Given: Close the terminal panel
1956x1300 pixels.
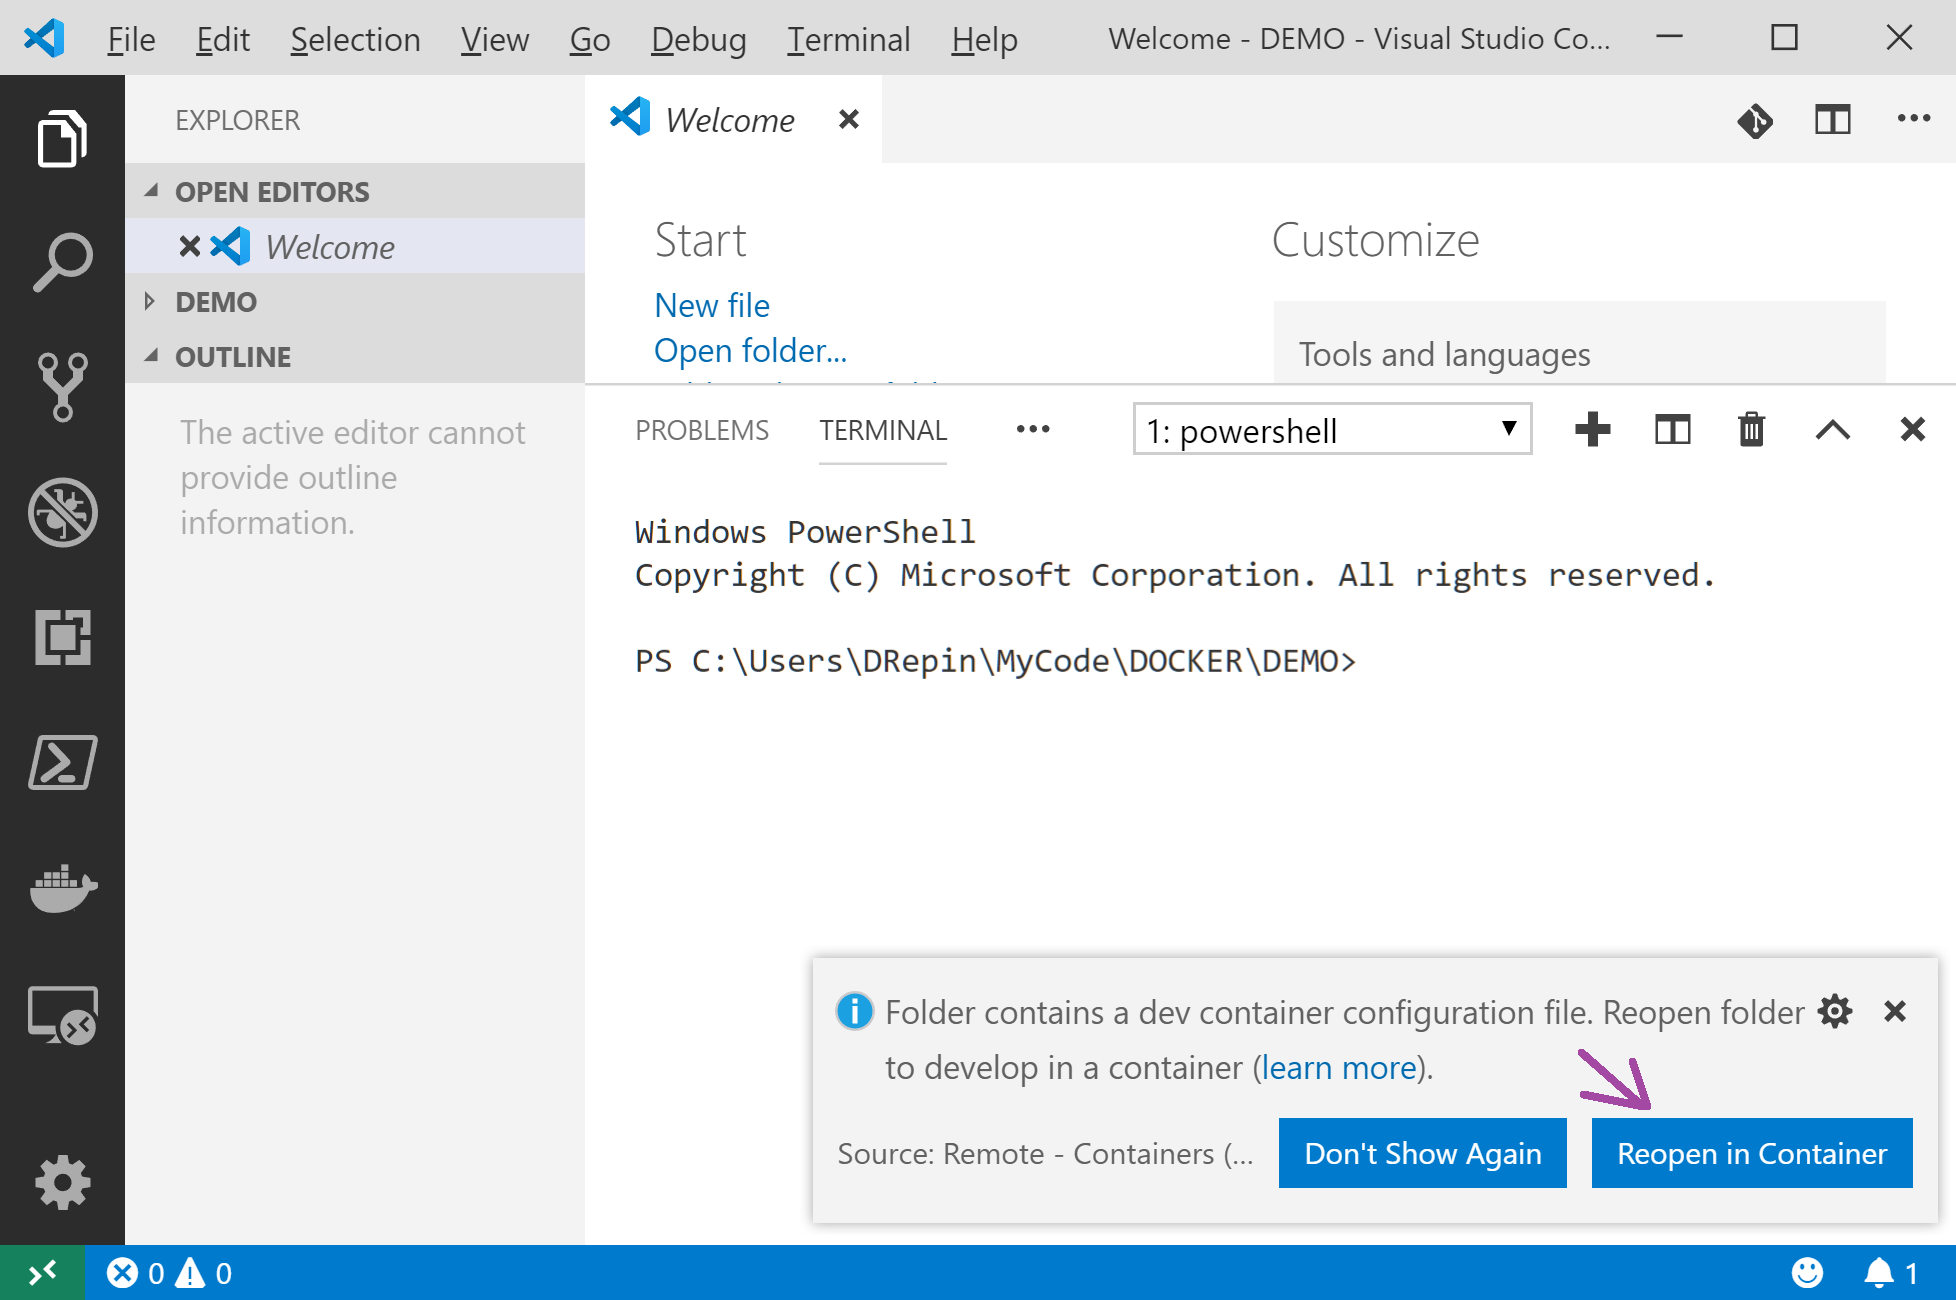Looking at the screenshot, I should 1912,430.
